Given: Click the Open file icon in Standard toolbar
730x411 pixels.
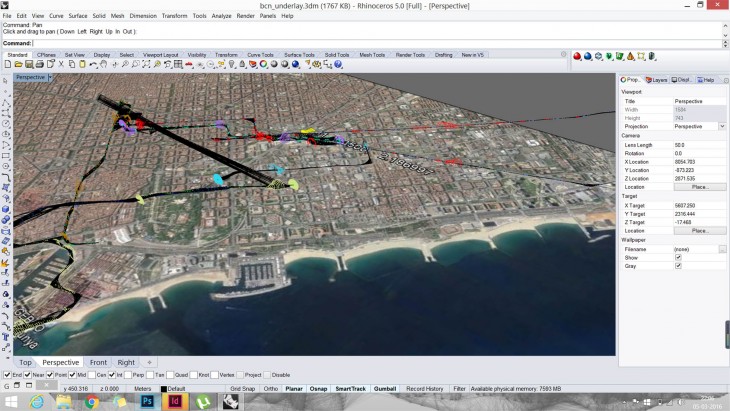Looking at the screenshot, I should tap(20, 64).
